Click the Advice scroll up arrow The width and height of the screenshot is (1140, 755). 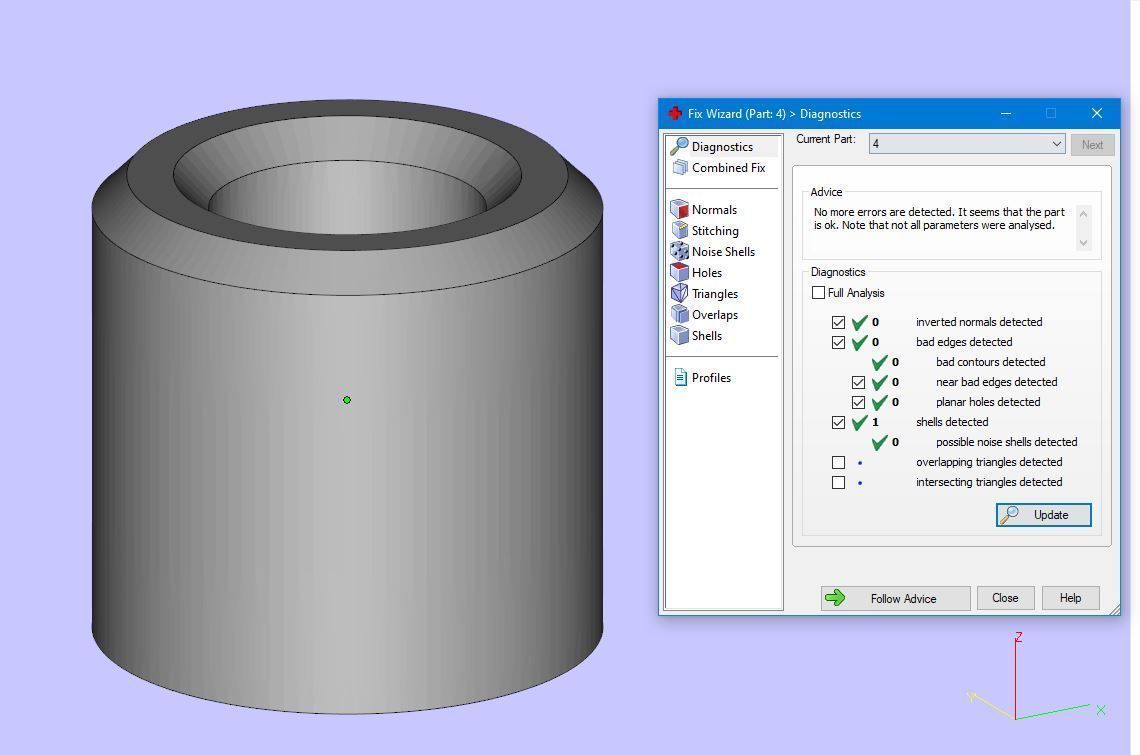pyautogui.click(x=1083, y=214)
